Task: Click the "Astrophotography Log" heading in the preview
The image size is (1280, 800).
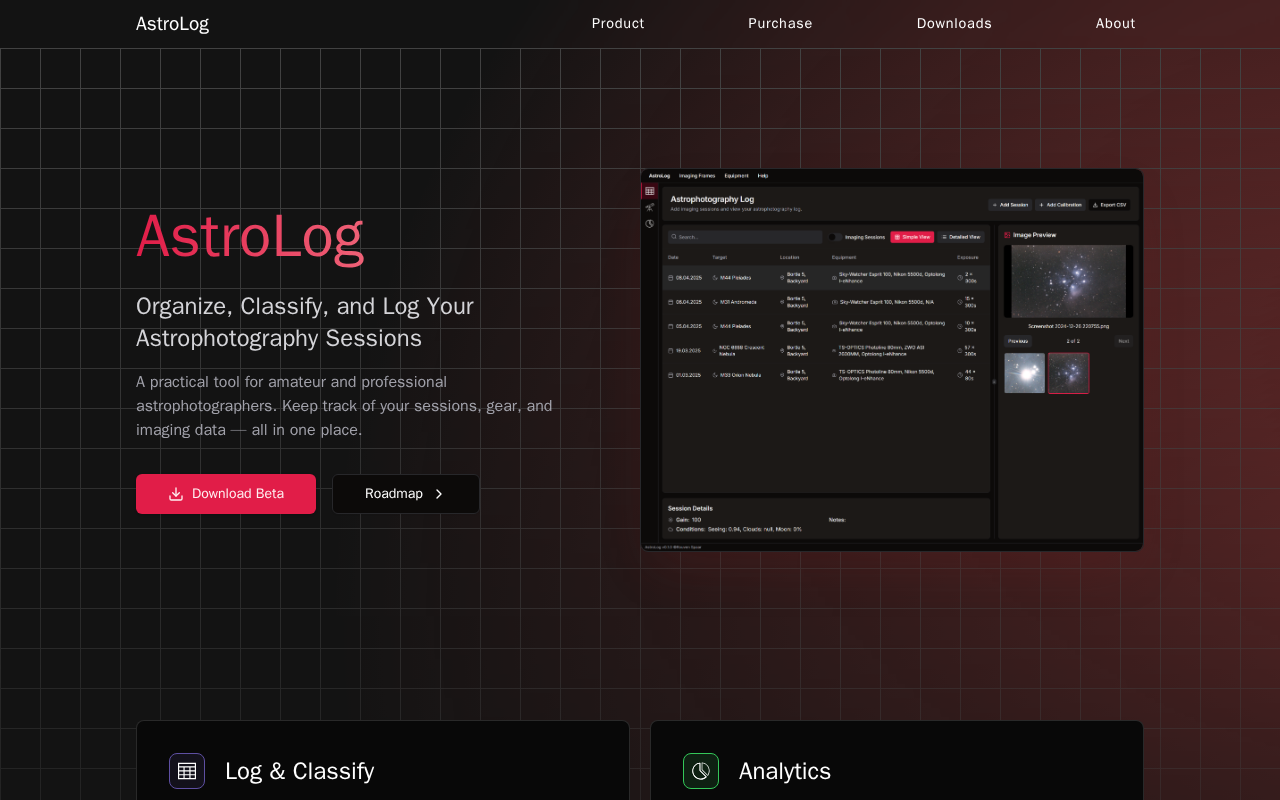Action: pos(712,199)
